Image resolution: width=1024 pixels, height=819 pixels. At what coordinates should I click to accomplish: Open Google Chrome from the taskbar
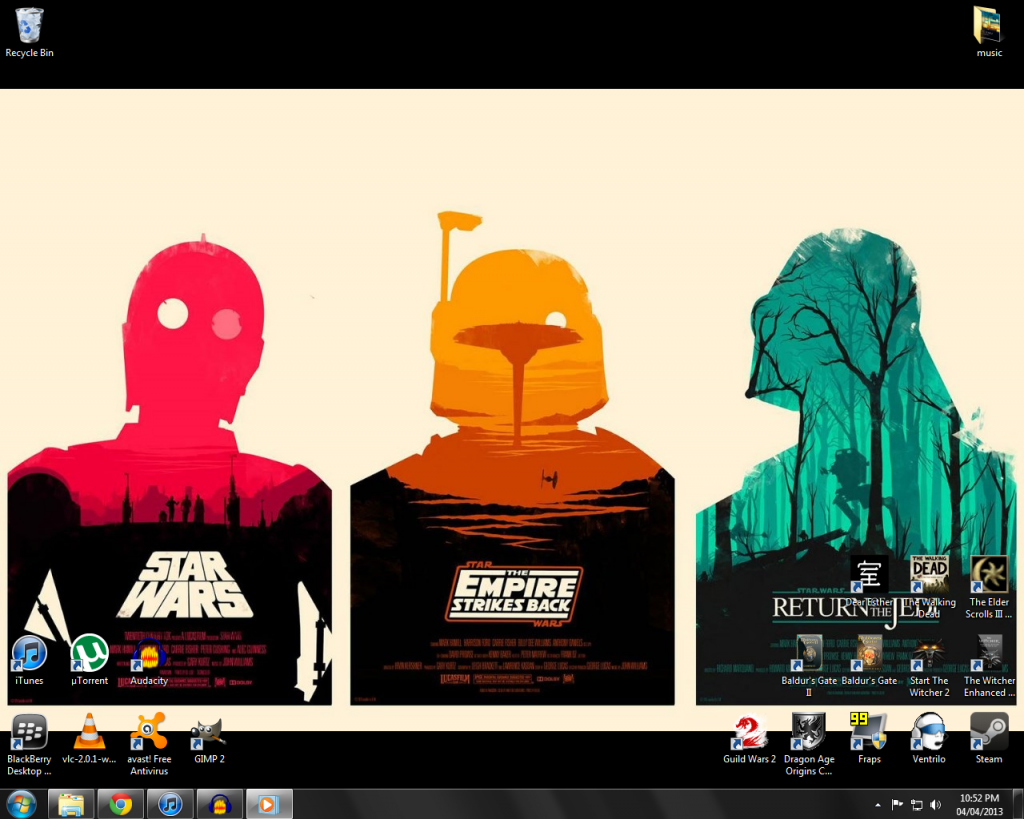[x=121, y=804]
